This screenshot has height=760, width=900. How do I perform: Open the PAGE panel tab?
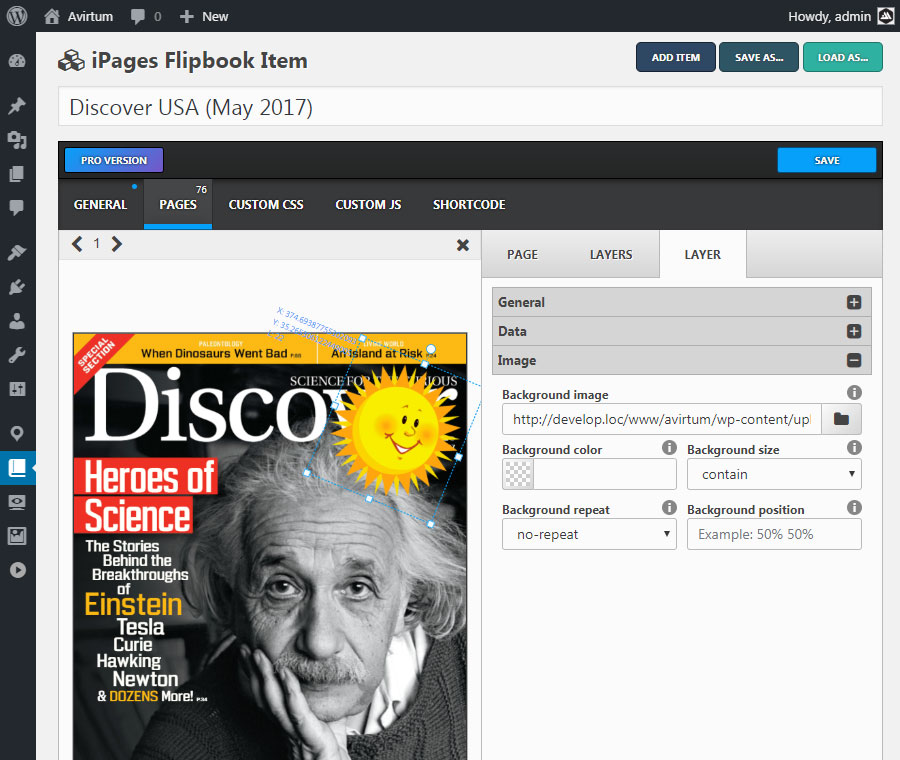tap(522, 254)
